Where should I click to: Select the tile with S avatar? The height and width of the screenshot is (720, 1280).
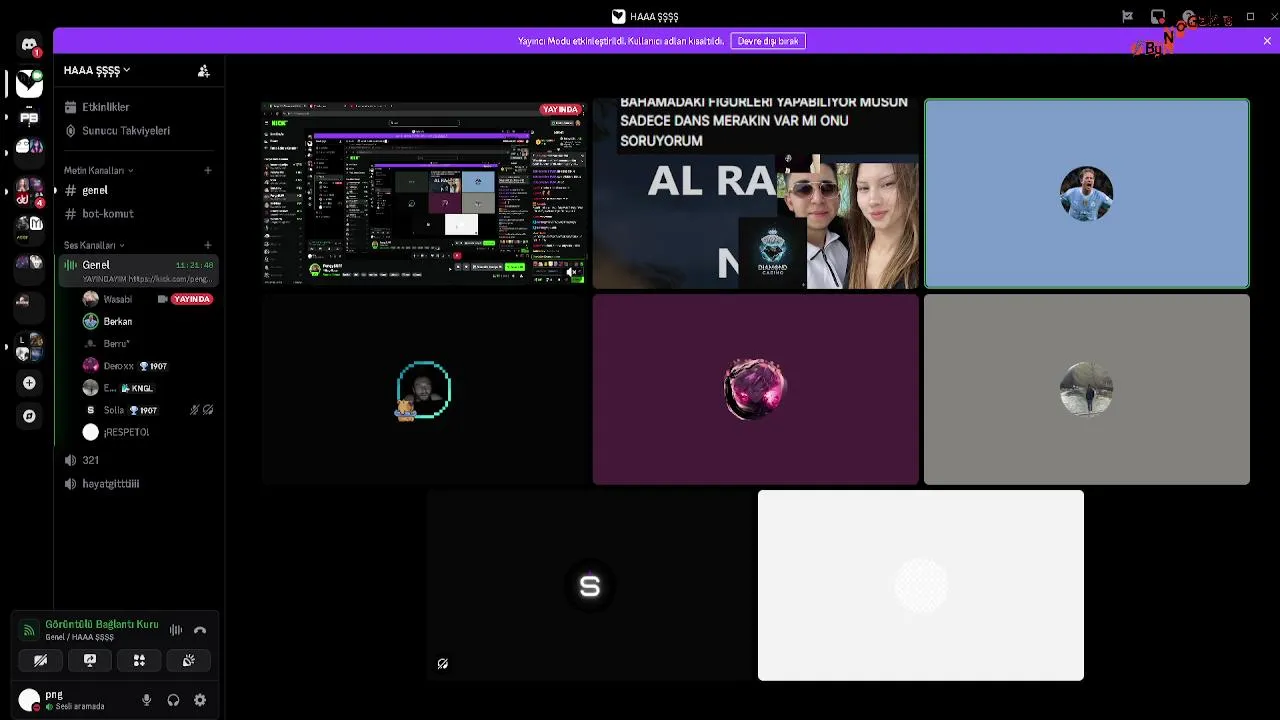click(x=589, y=585)
